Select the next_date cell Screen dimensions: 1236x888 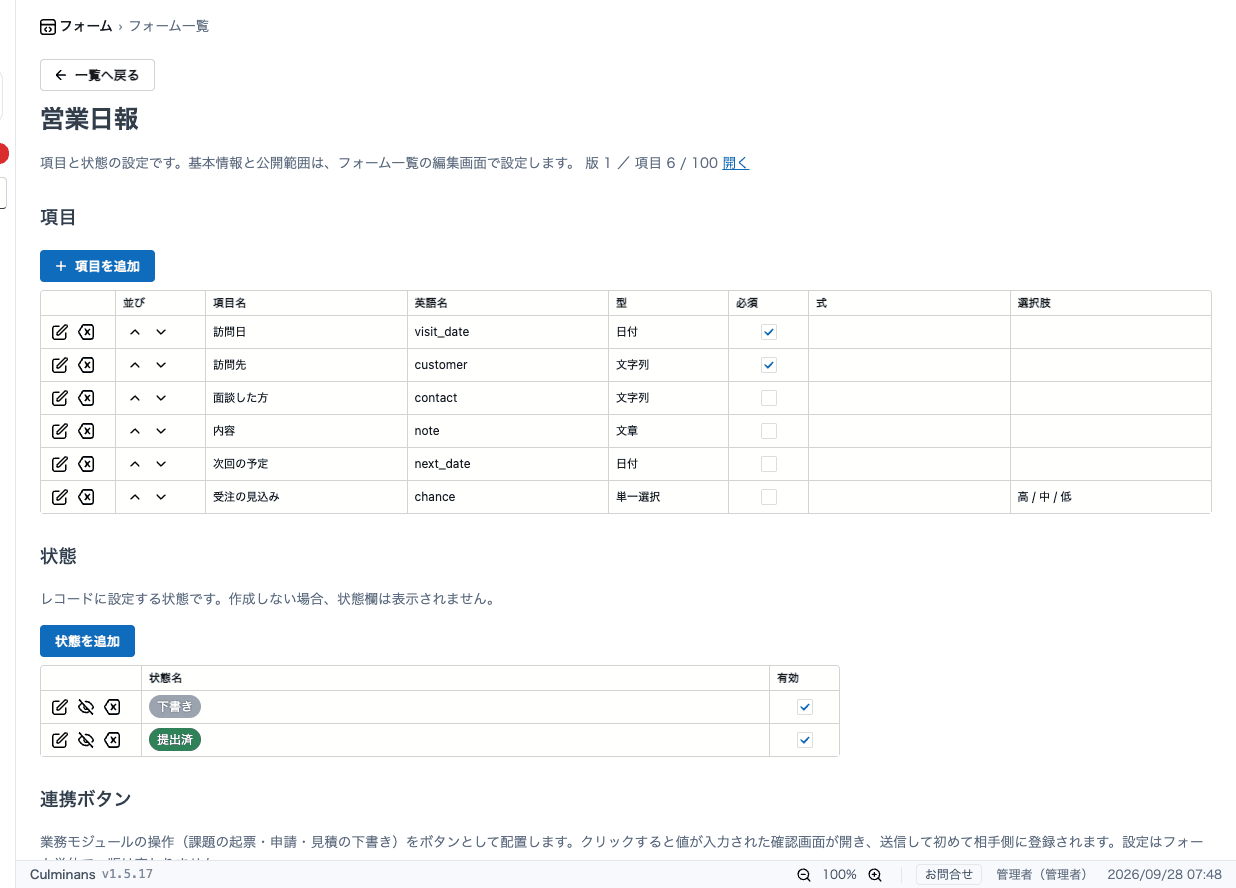point(508,464)
